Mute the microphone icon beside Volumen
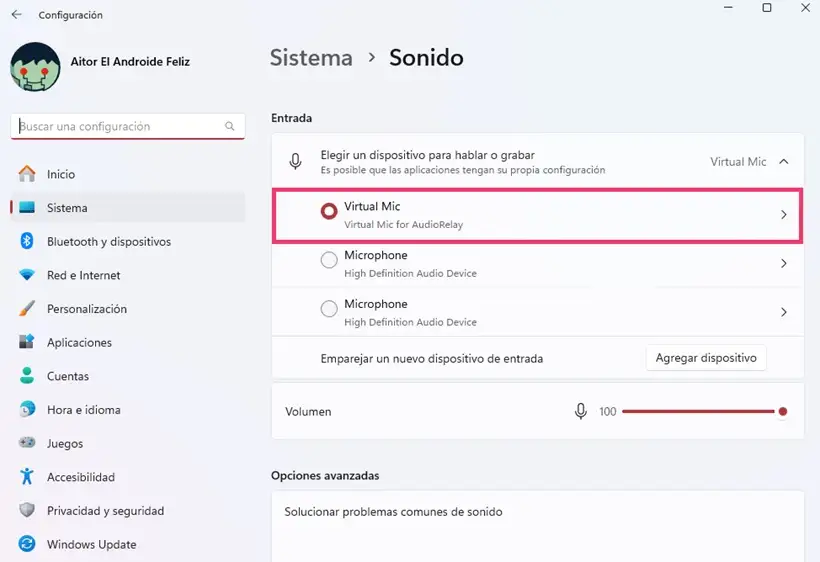 click(580, 411)
